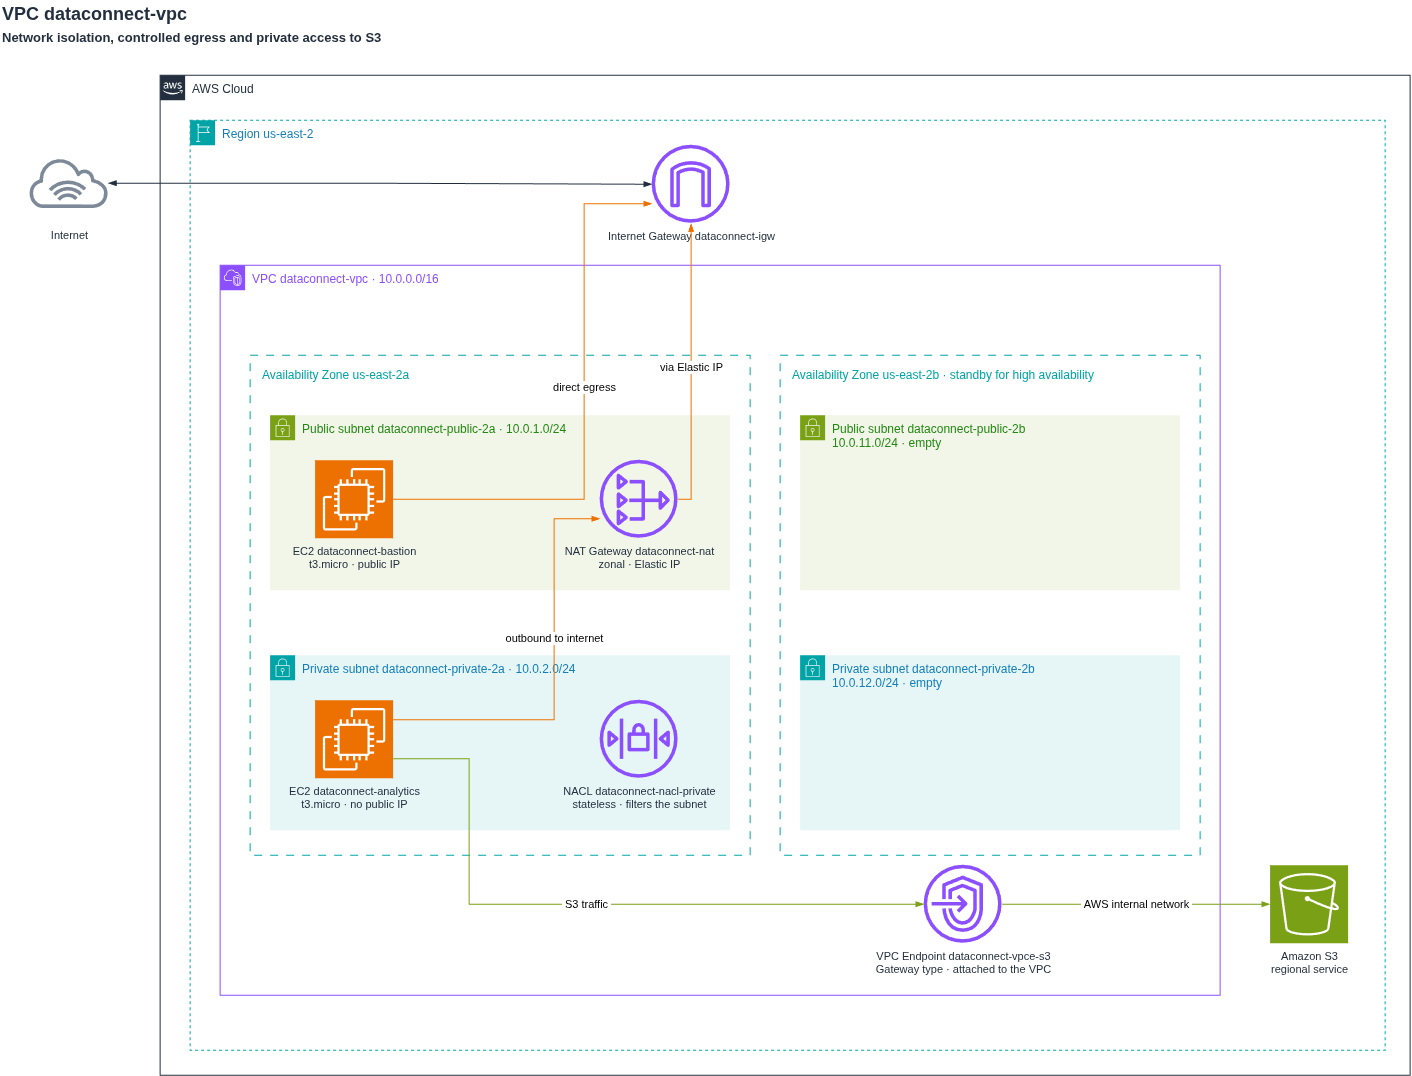Select 'NAT Gateway dataconnect-nat' caption text
This screenshot has height=1076, width=1412.
coord(639,558)
